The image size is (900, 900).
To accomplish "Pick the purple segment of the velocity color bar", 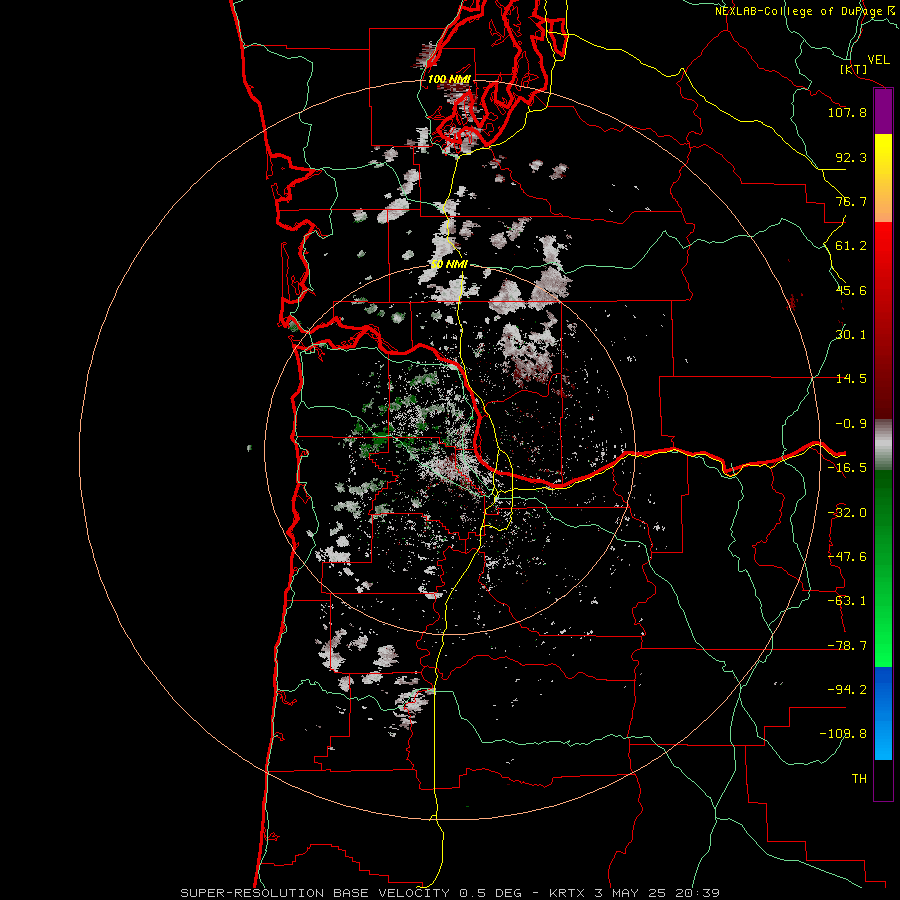I will (883, 112).
